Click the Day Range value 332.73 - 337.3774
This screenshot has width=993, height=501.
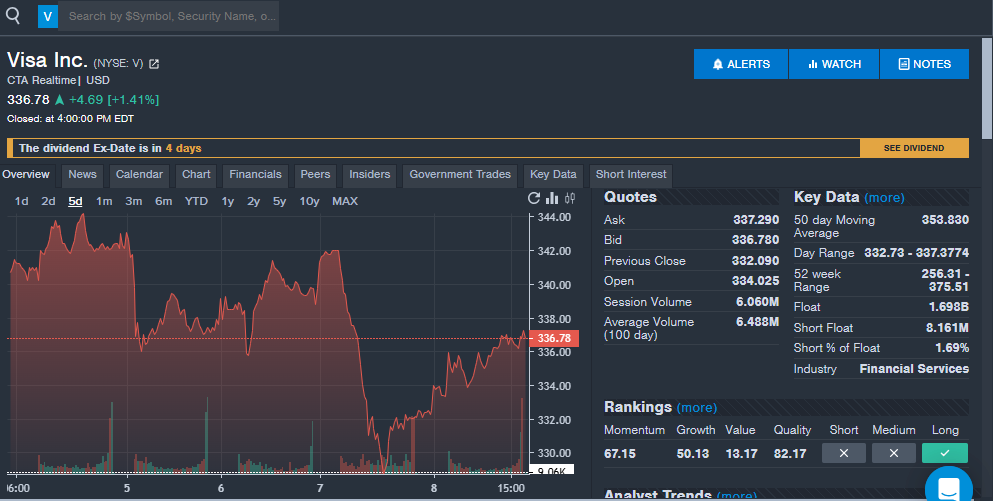916,253
